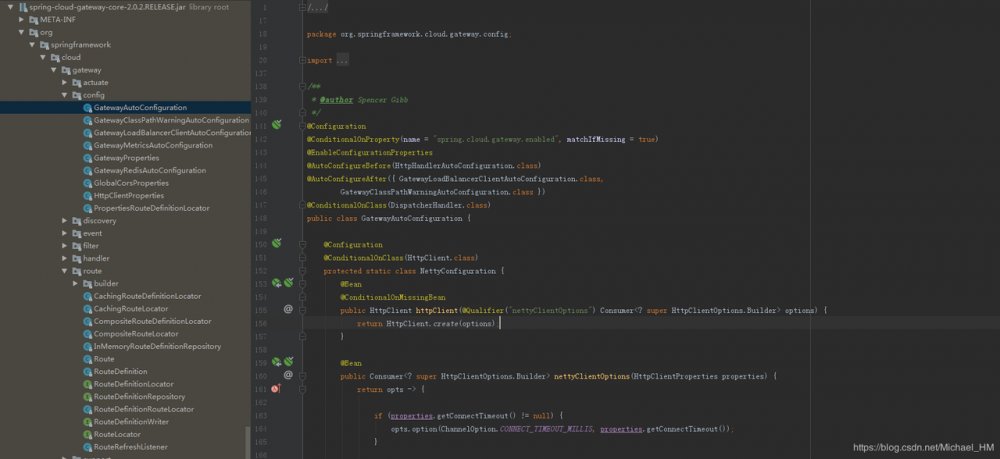Open CompositeRouteDefinitionLocator class

(152, 321)
